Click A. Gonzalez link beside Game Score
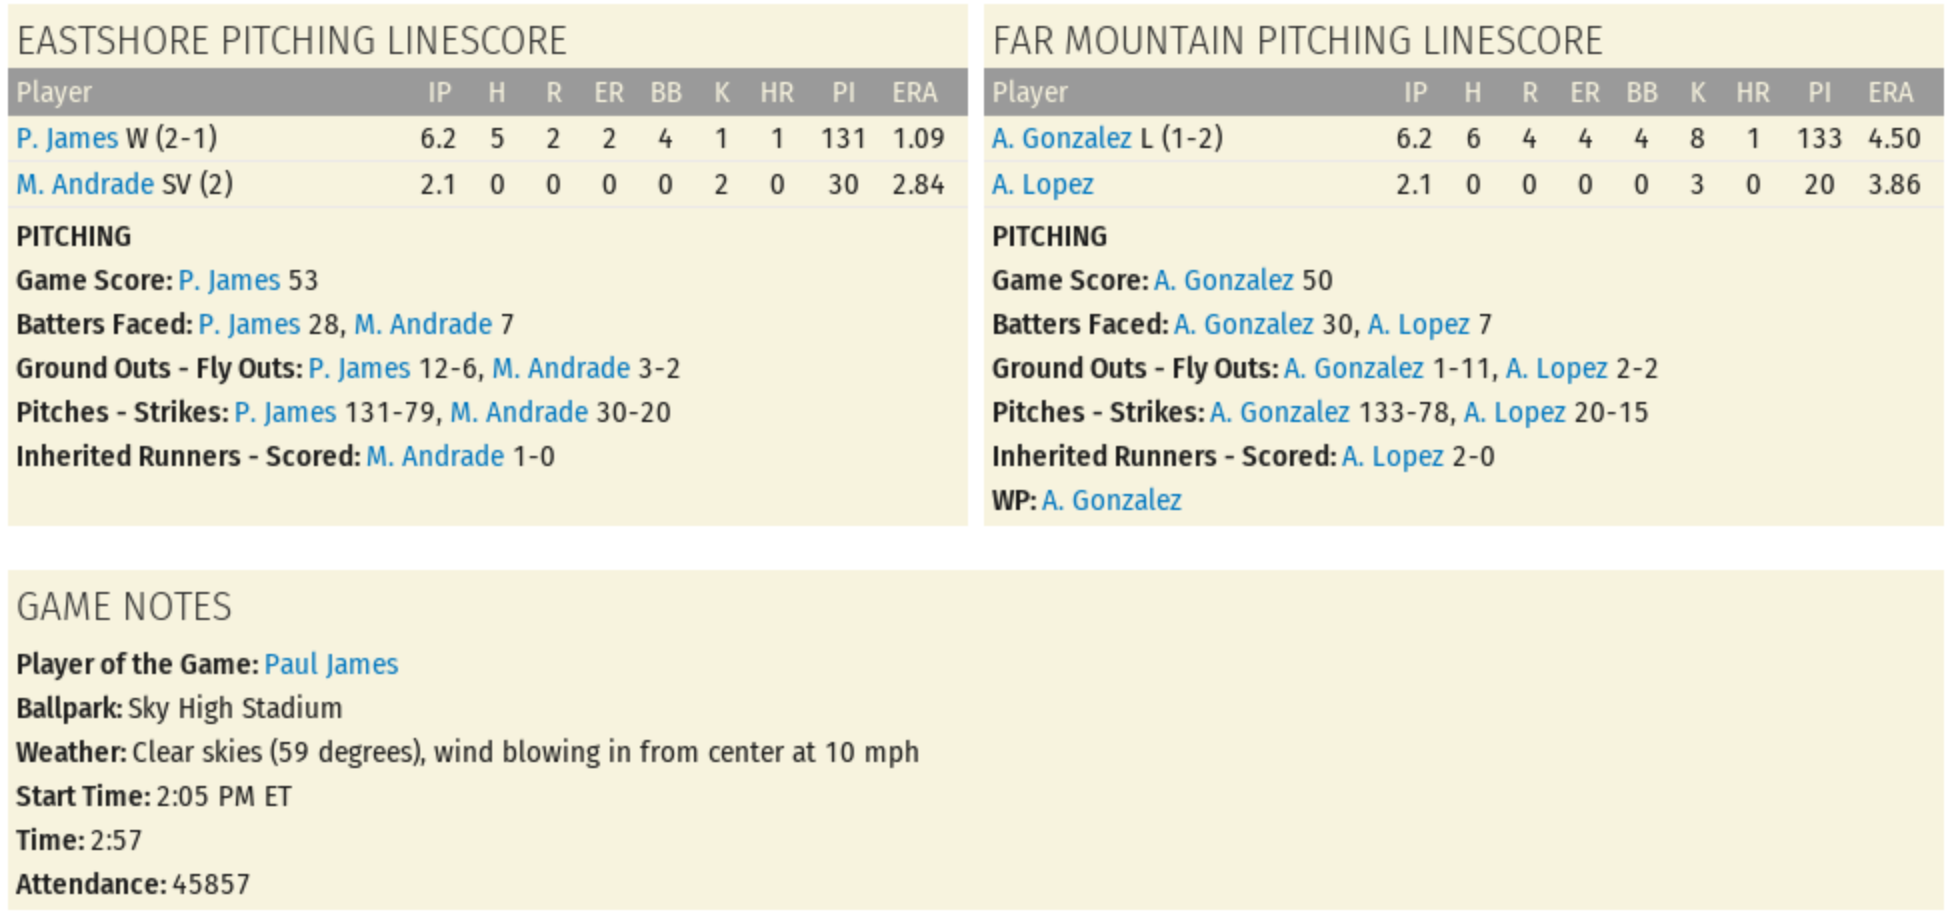 click(x=1223, y=280)
